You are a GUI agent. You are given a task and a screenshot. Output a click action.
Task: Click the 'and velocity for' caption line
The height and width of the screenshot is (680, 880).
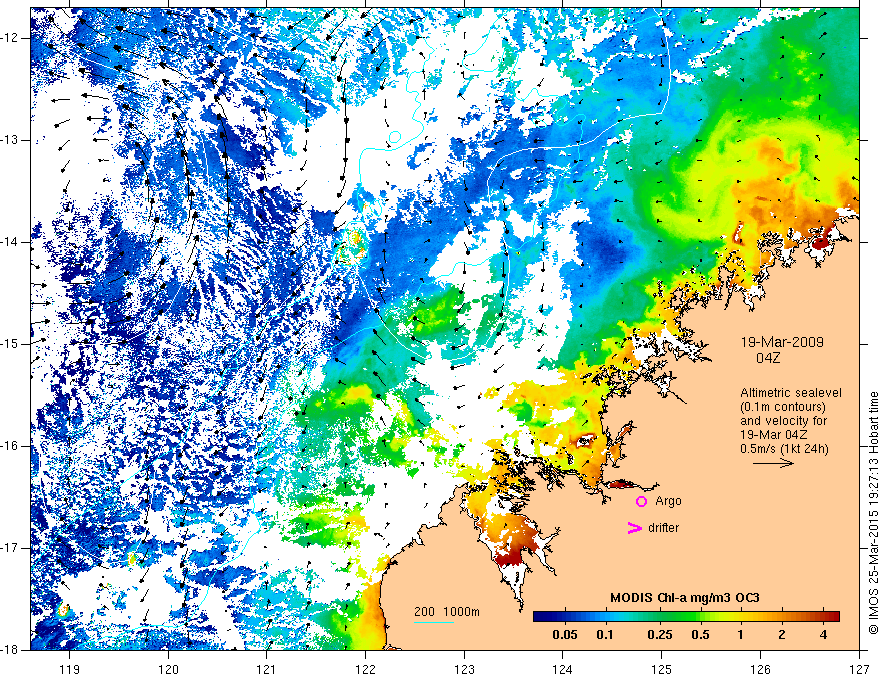click(x=783, y=421)
